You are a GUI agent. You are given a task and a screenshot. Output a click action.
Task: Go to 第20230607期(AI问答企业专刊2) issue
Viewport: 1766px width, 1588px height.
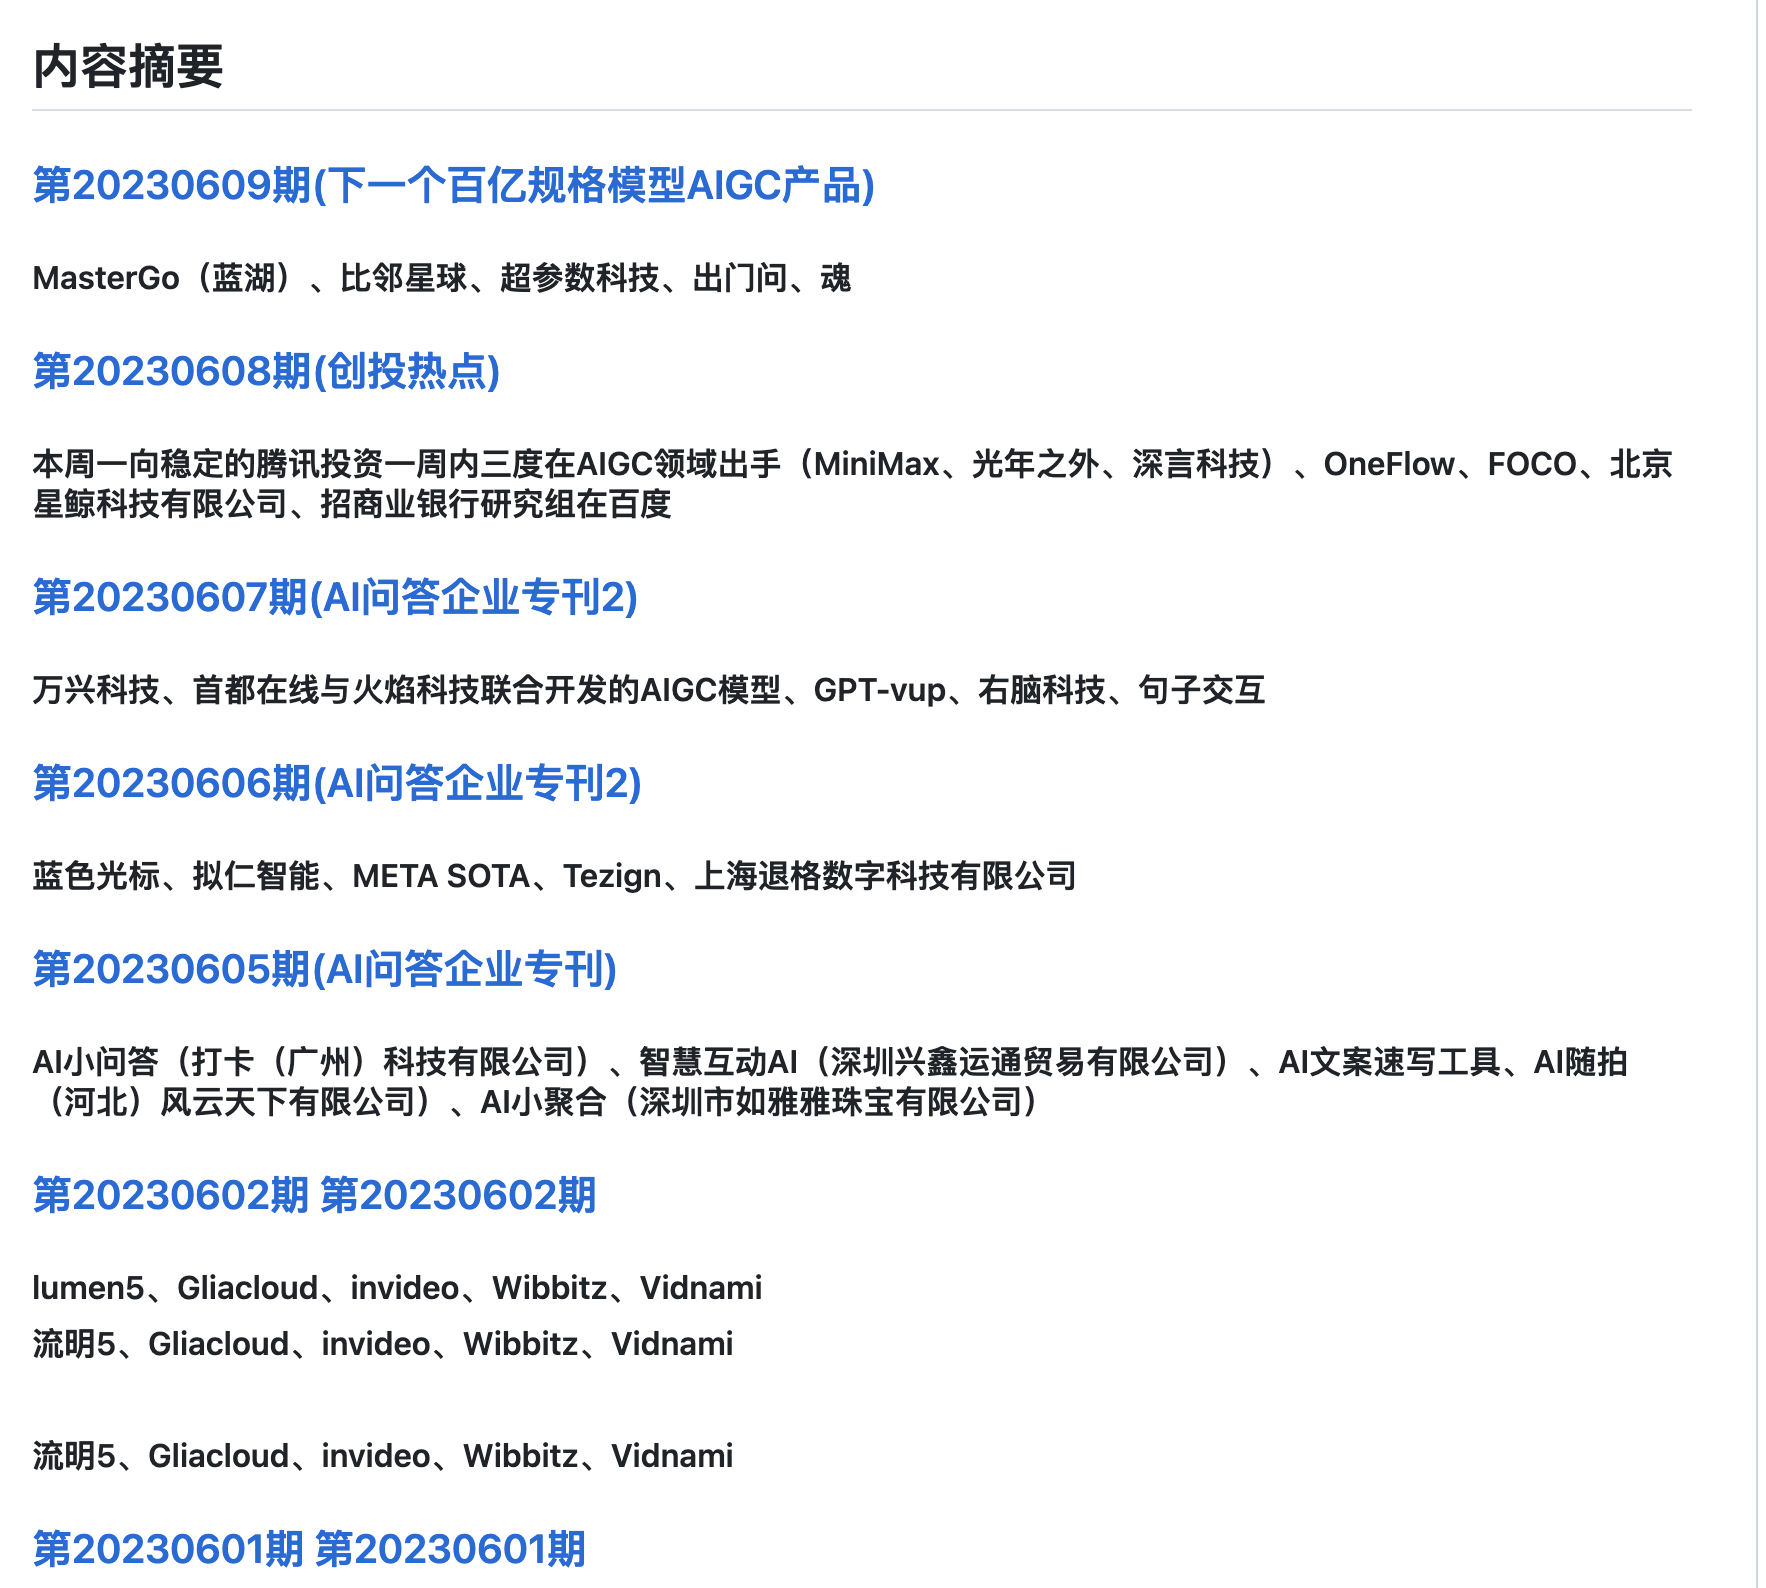pyautogui.click(x=335, y=597)
